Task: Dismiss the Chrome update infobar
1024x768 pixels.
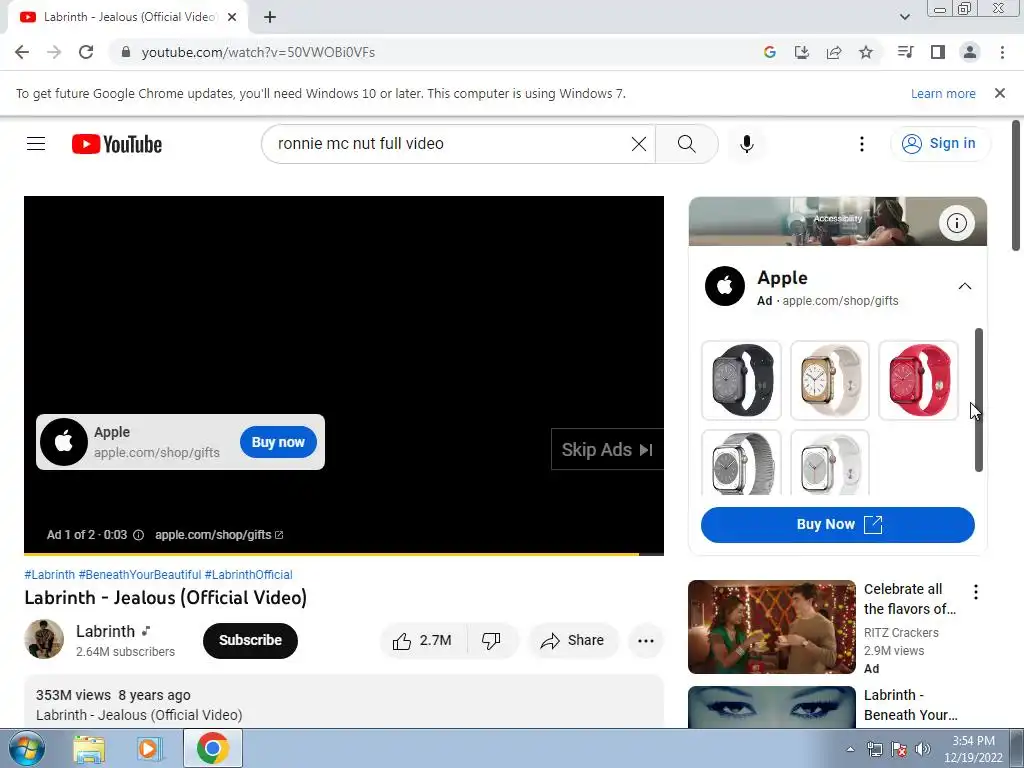Action: 999,93
